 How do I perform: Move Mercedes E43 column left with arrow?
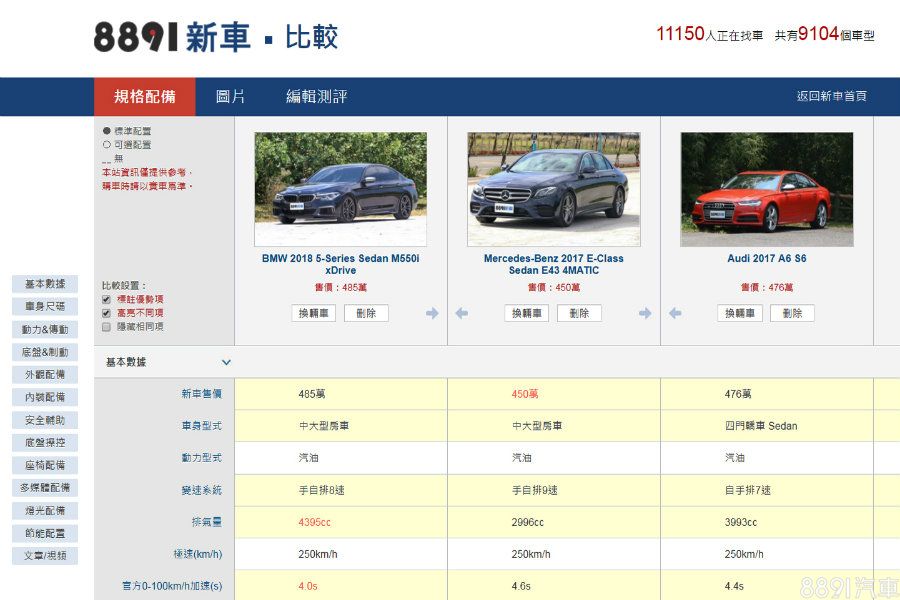point(461,313)
